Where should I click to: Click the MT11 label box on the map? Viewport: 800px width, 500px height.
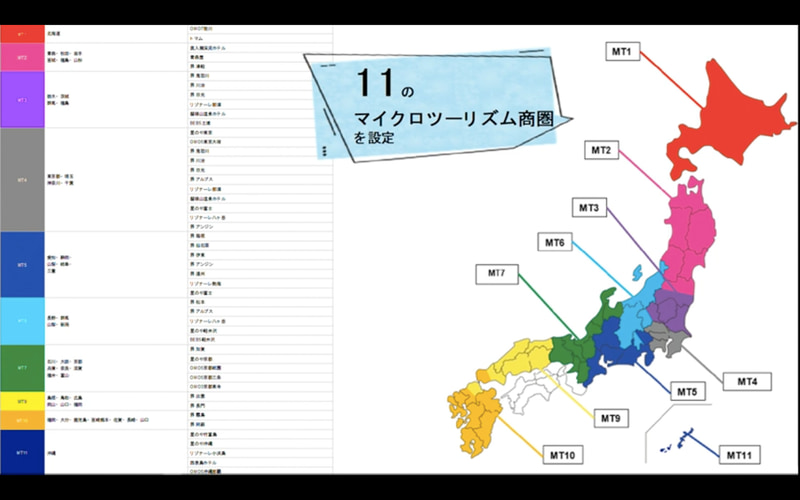(739, 455)
